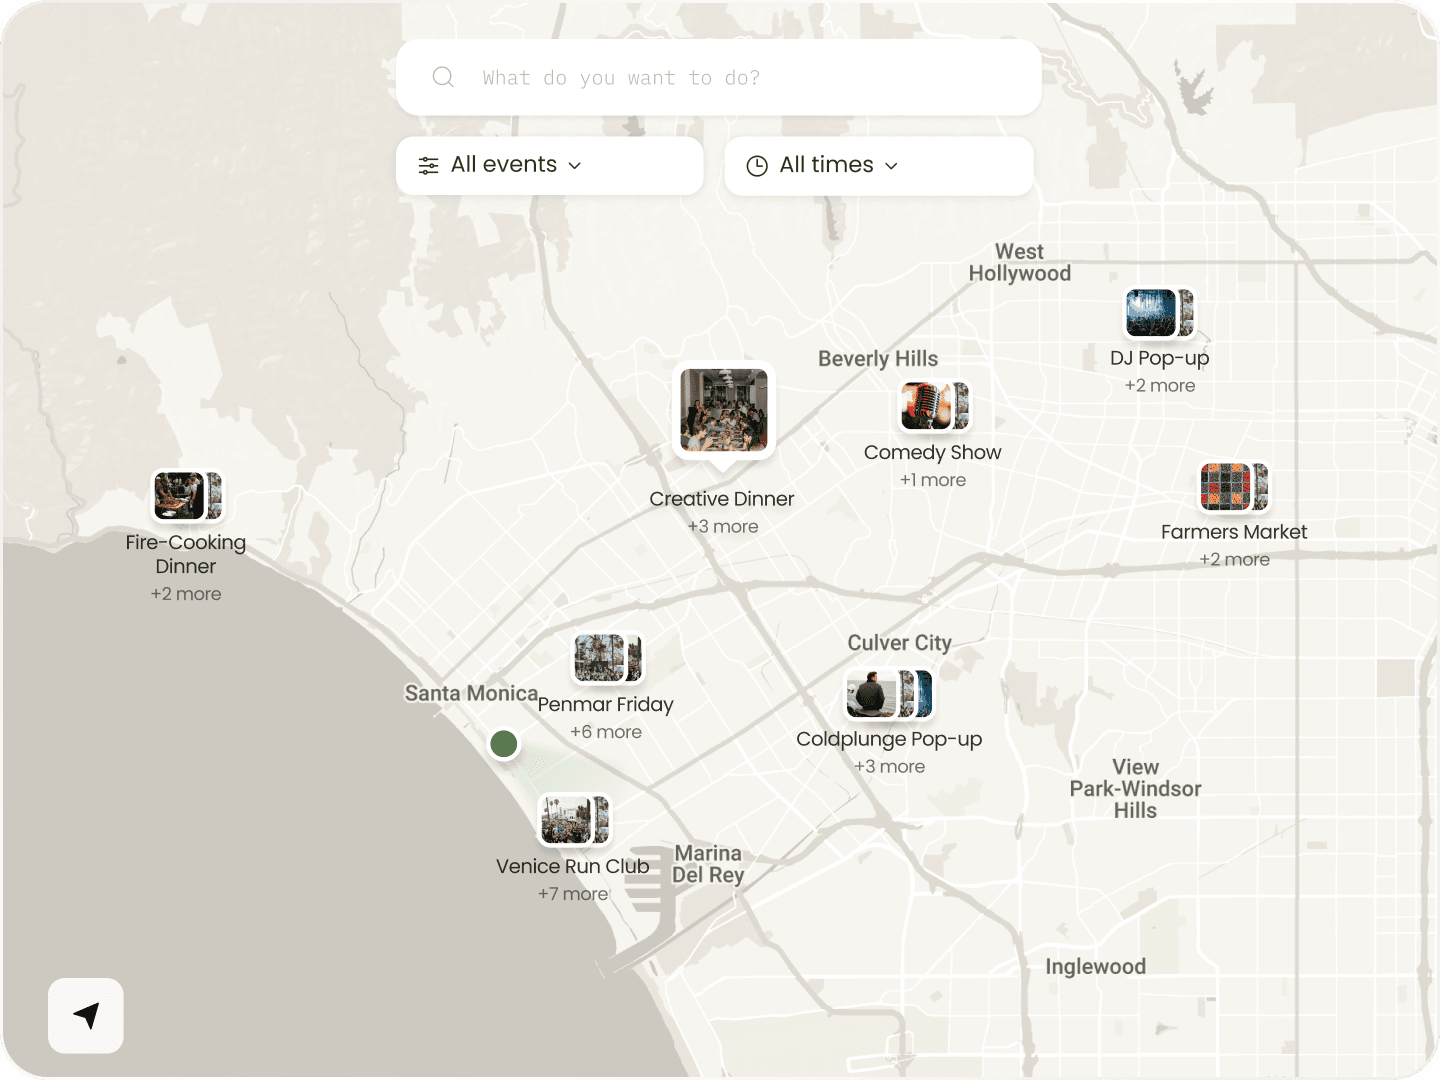Image resolution: width=1440 pixels, height=1080 pixels.
Task: Click the All events chevron arrow
Action: click(575, 166)
